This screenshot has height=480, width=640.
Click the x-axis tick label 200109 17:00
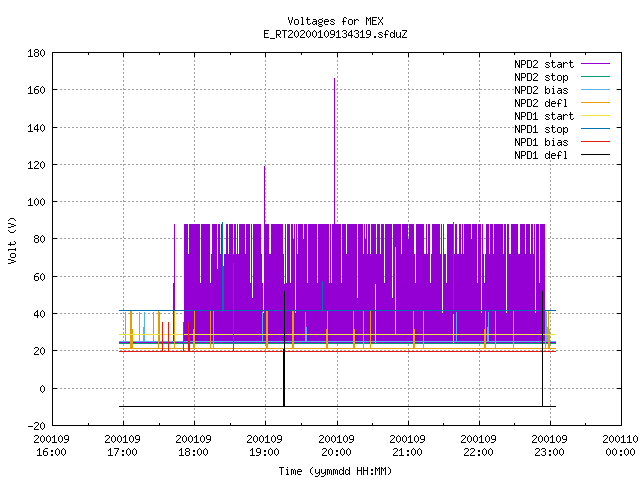[122, 446]
